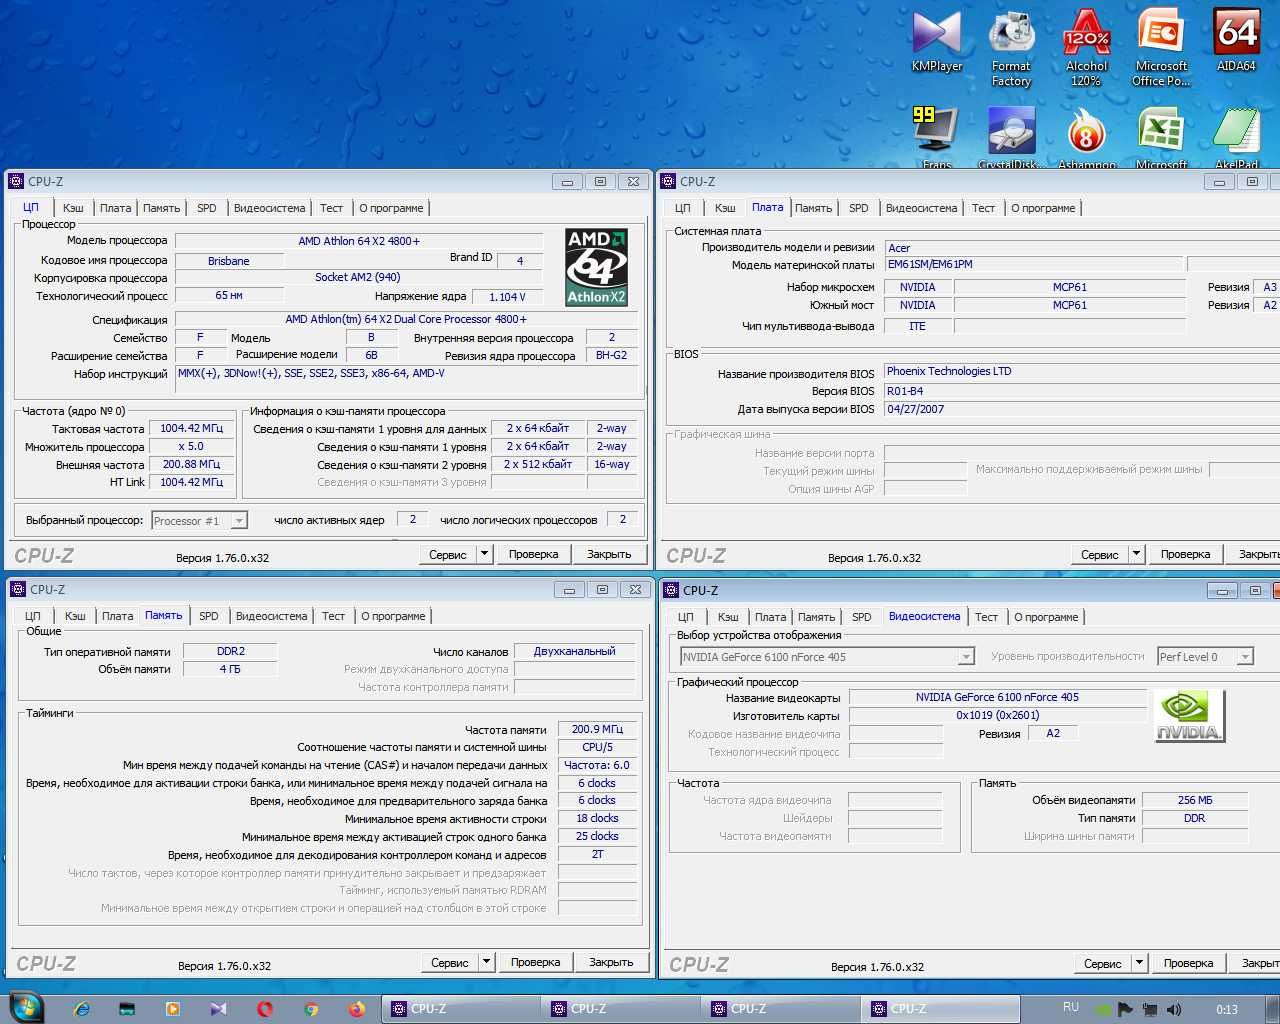
Task: Click the motherboard model EM61SM/EM61PM field
Action: (x=1033, y=265)
